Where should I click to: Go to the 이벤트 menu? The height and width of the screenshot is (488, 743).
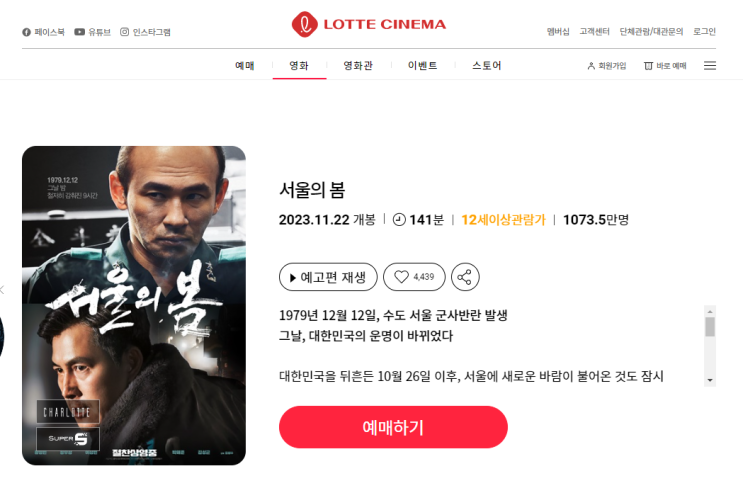423,65
